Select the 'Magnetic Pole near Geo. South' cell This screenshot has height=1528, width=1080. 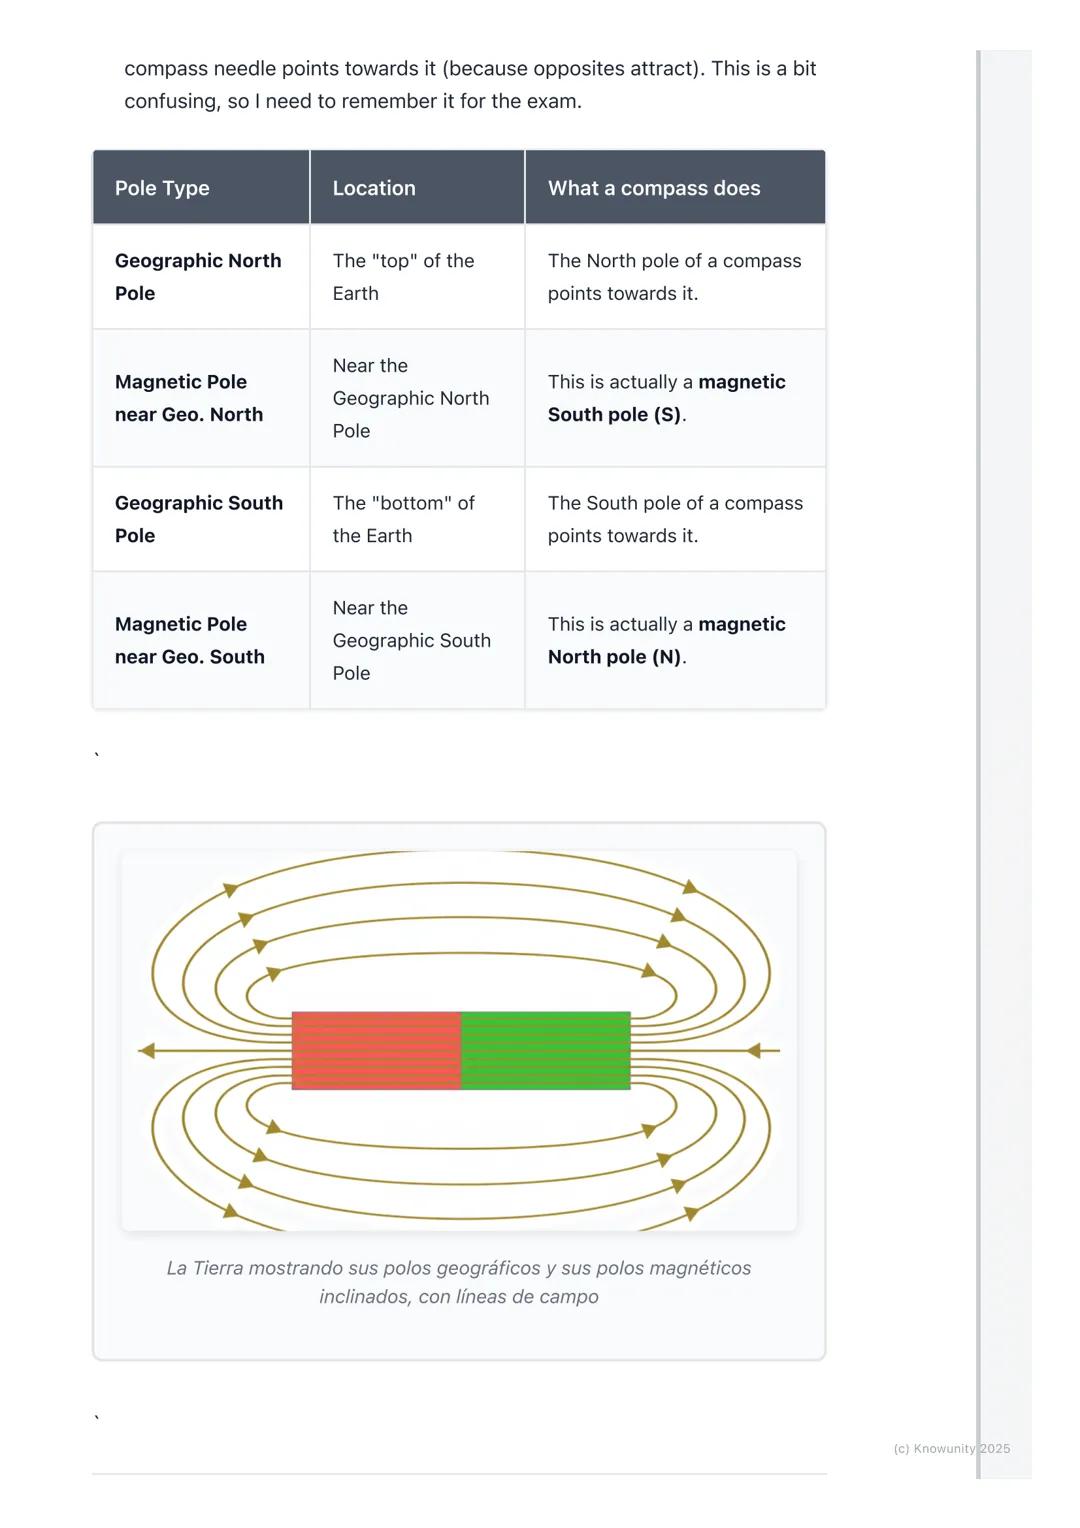click(x=190, y=640)
